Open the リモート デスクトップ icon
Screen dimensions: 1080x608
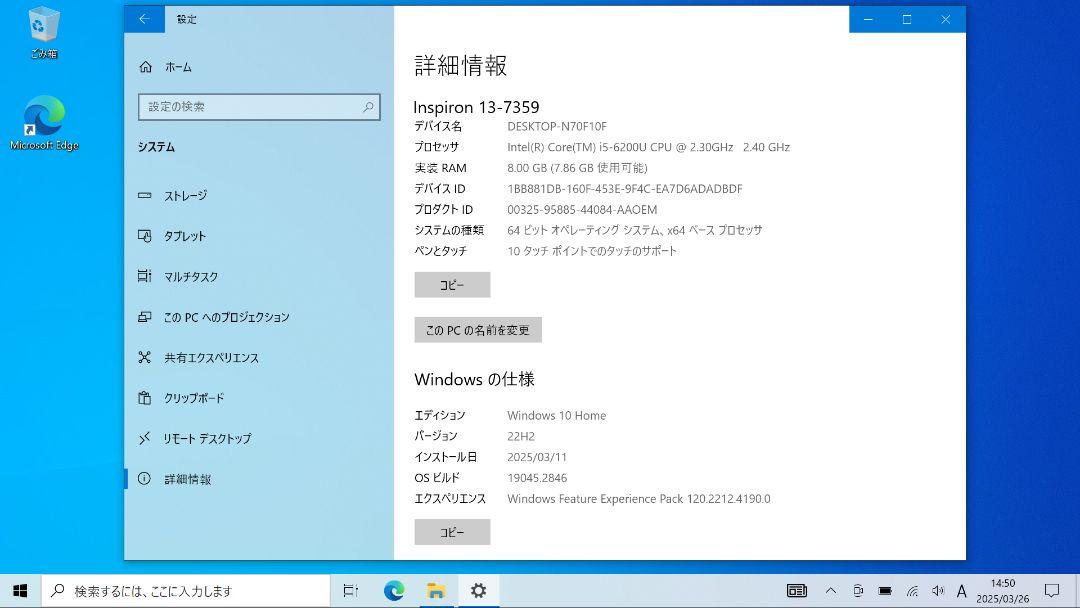tap(145, 439)
